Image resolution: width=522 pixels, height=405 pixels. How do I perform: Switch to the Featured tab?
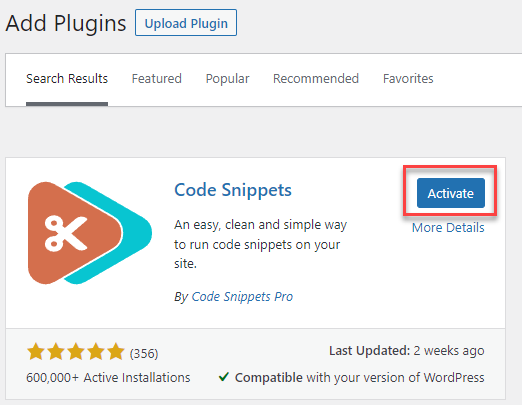tap(157, 79)
